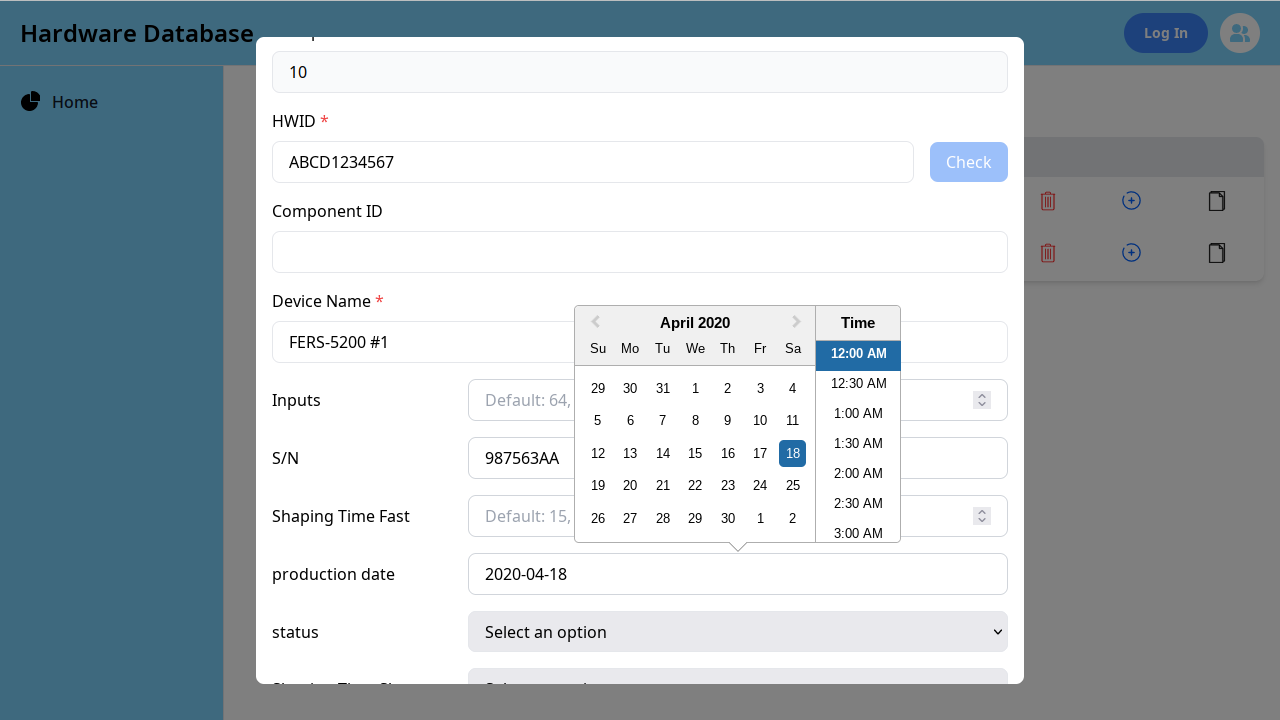This screenshot has width=1280, height=720.
Task: Click the S/N input field
Action: pos(521,458)
